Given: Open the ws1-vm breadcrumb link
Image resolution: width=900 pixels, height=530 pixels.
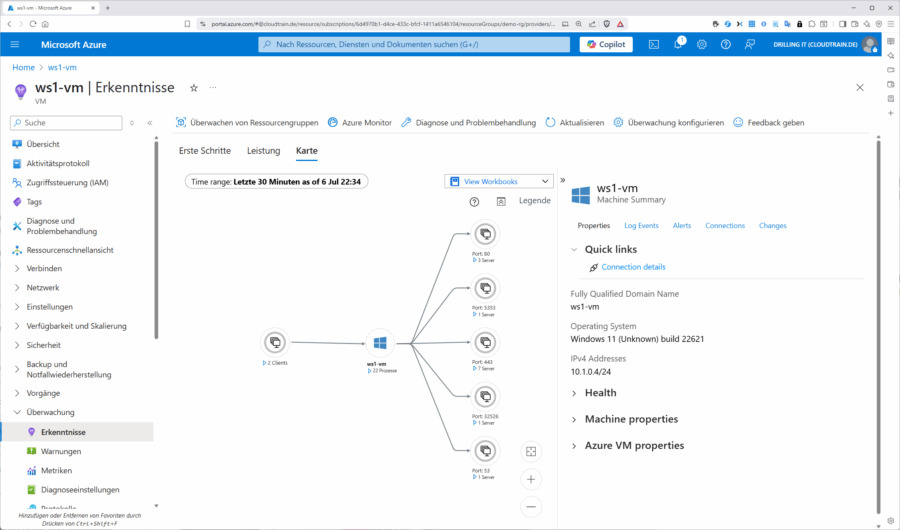Looking at the screenshot, I should [x=62, y=67].
